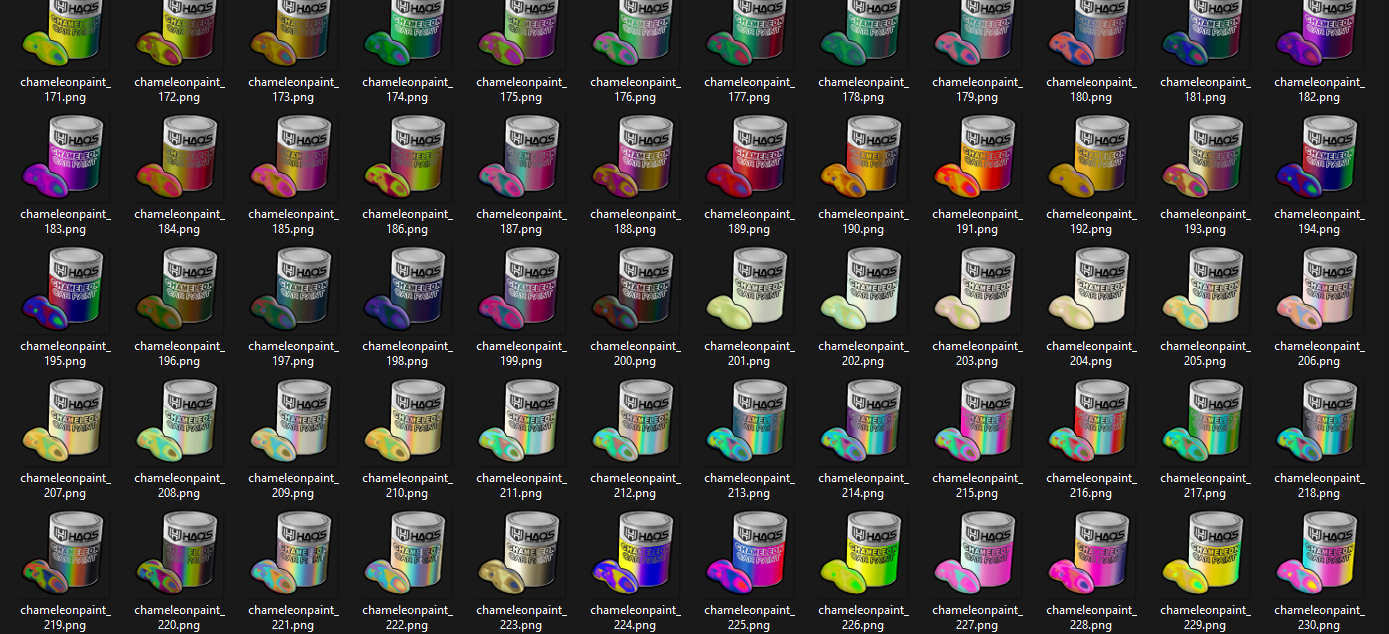The image size is (1389, 634).
Task: Select the chameleonpaint_204.png file name
Action: (1091, 354)
